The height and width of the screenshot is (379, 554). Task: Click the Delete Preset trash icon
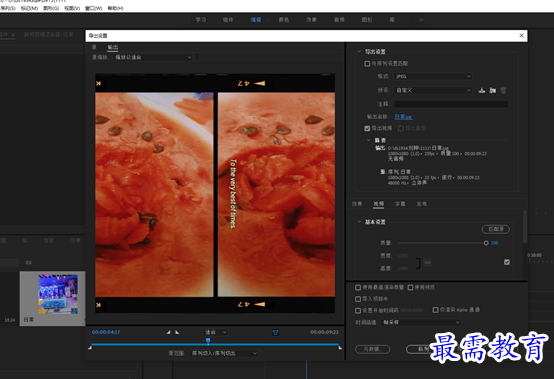503,90
